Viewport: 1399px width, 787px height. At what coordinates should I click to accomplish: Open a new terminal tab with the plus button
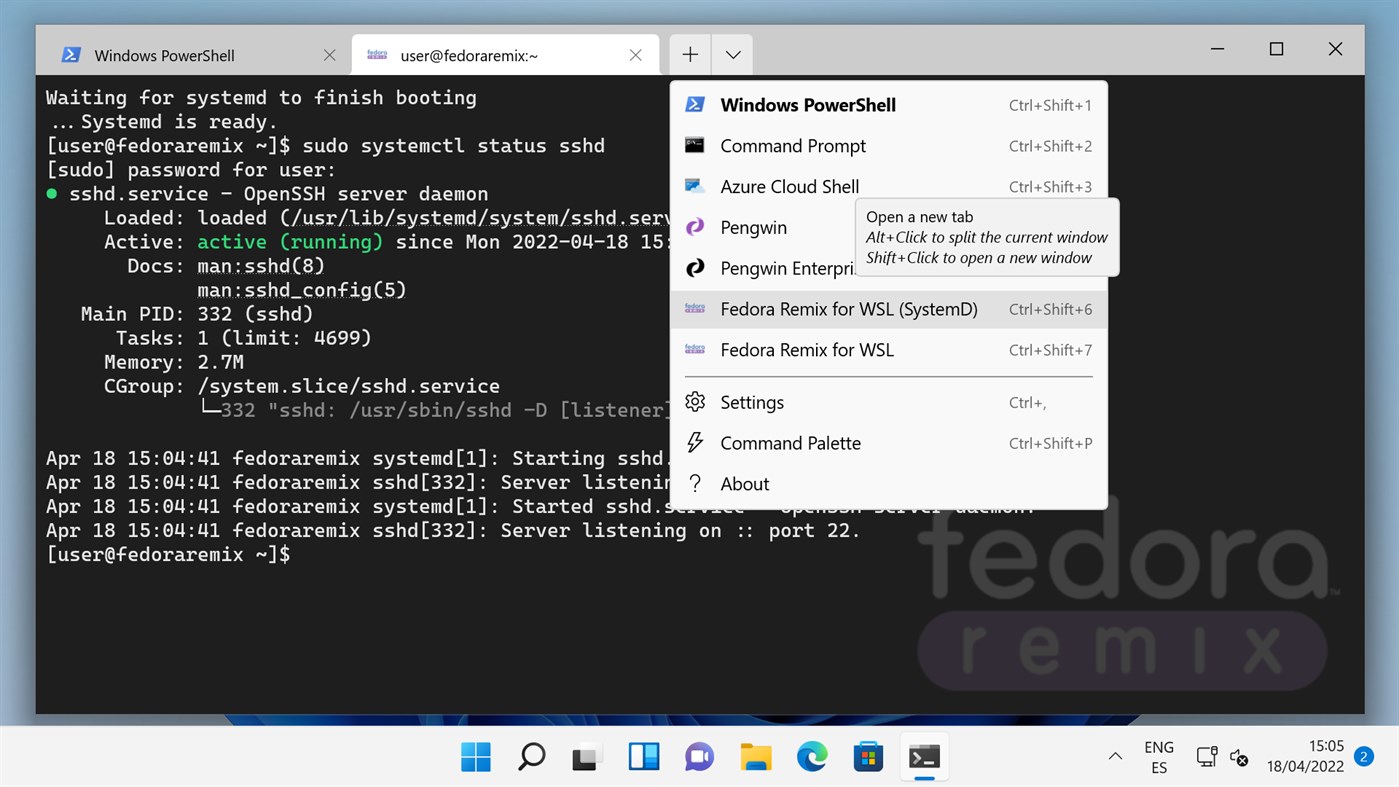point(689,54)
